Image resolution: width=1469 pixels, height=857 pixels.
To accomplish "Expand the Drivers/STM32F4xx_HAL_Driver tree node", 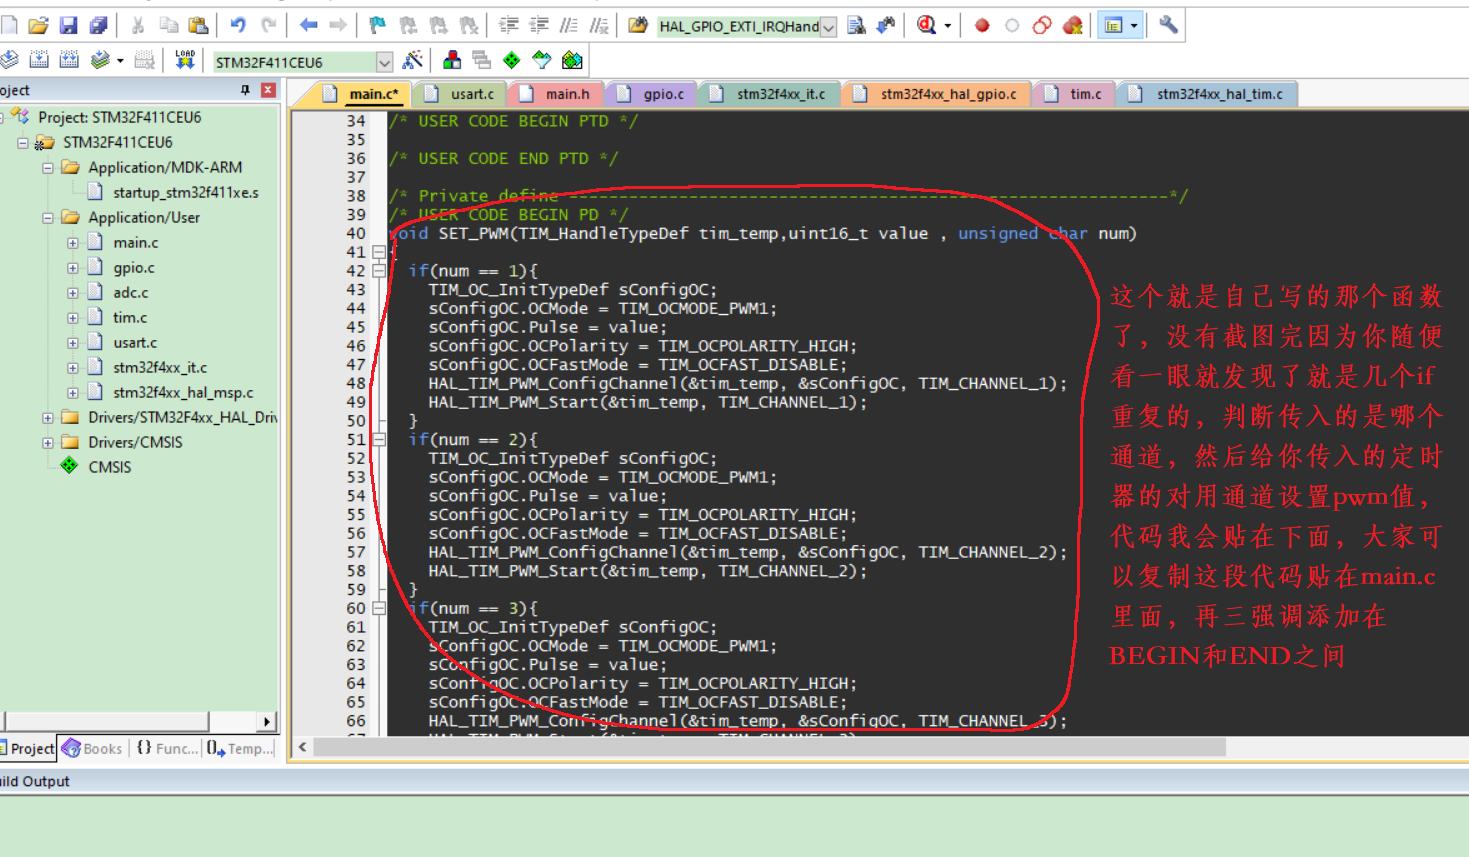I will (48, 416).
